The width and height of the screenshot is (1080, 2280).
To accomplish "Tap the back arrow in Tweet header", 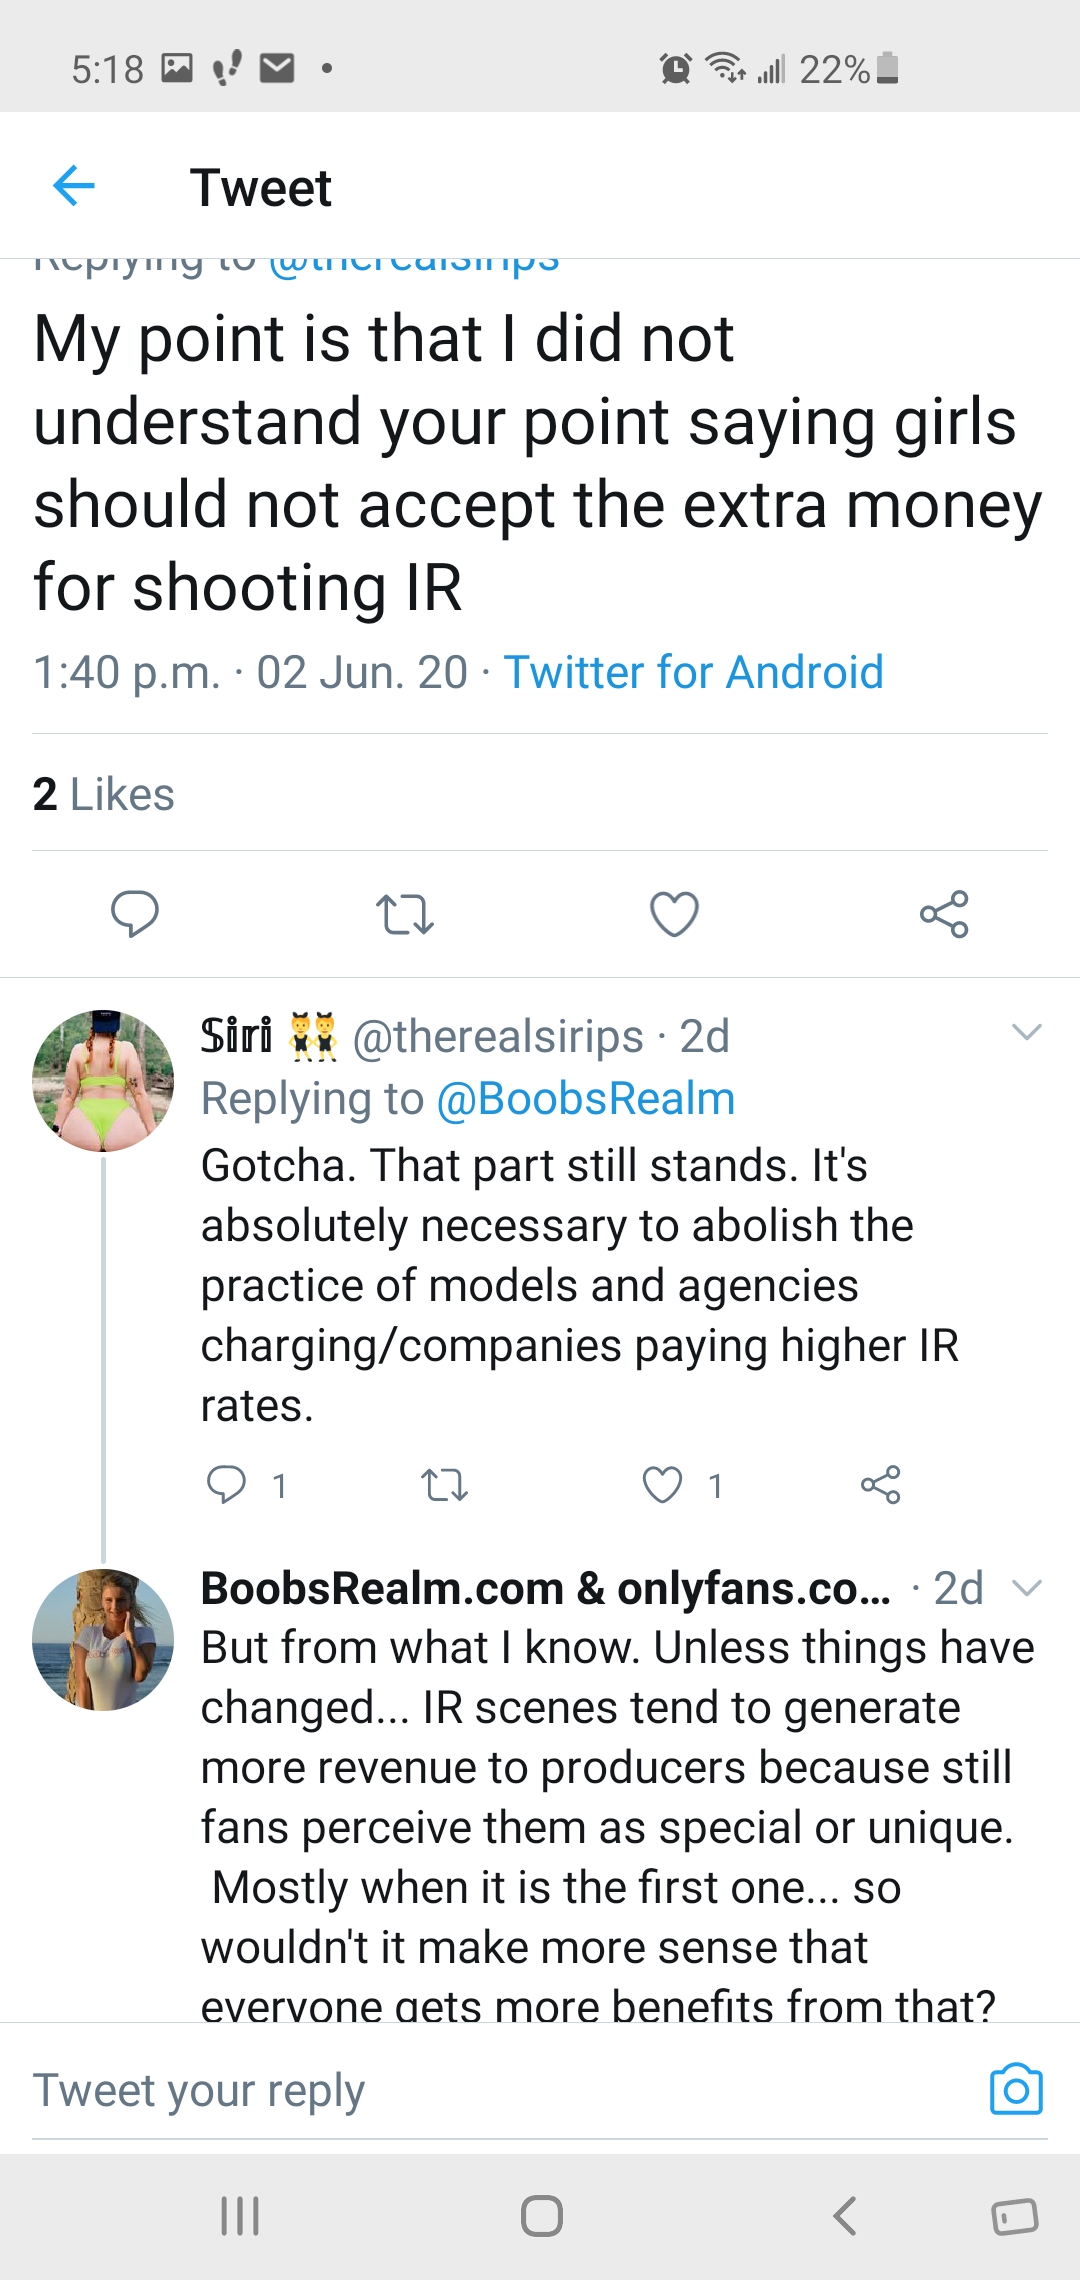I will click(x=74, y=186).
